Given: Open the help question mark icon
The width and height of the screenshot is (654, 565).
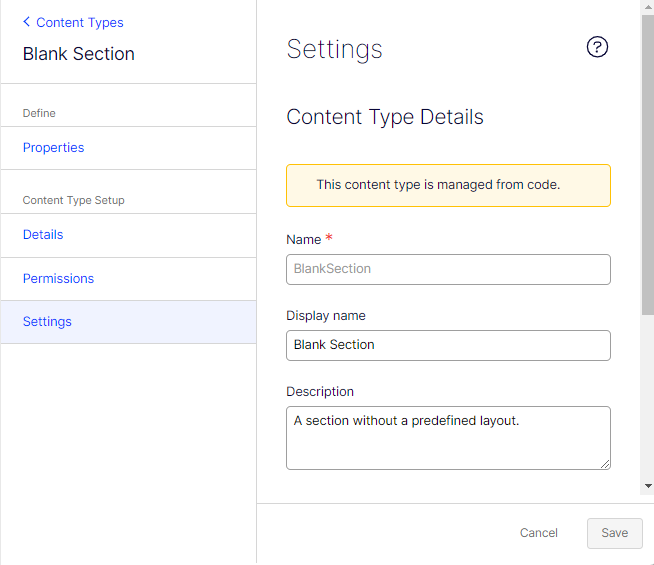Looking at the screenshot, I should [597, 47].
